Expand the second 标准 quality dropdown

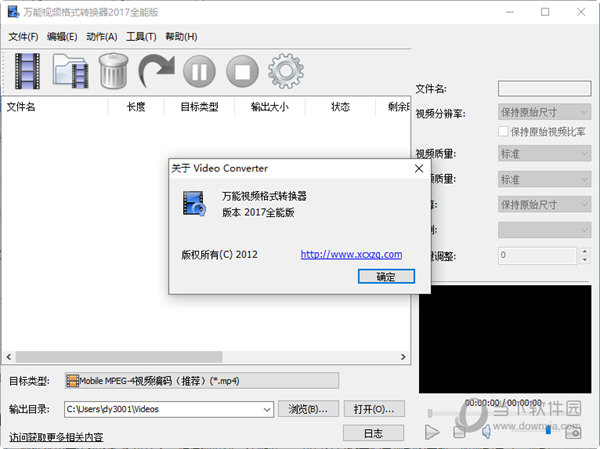[545, 179]
